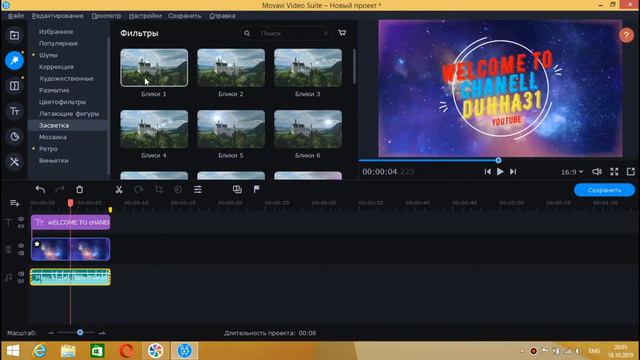Viewport: 640px width, 360px height.
Task: Click the preview progress slider handle
Action: 498,160
